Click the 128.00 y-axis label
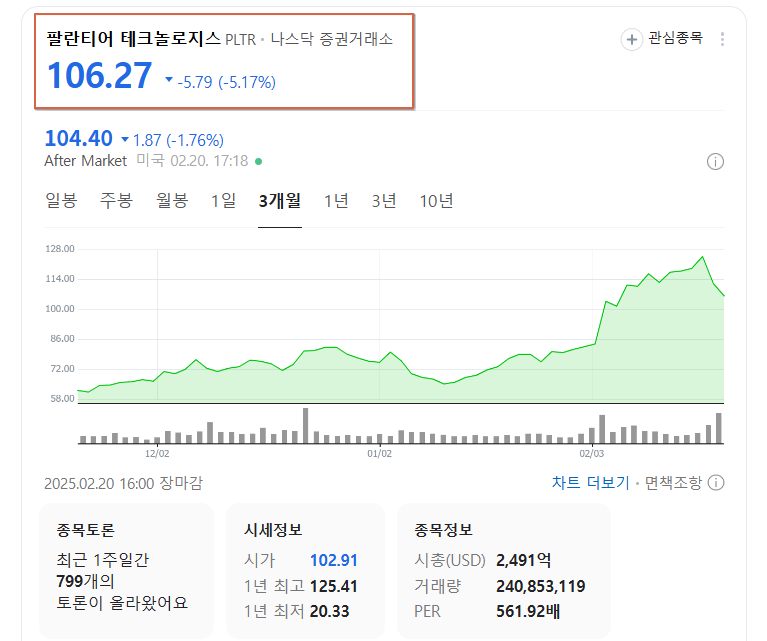 [60, 249]
